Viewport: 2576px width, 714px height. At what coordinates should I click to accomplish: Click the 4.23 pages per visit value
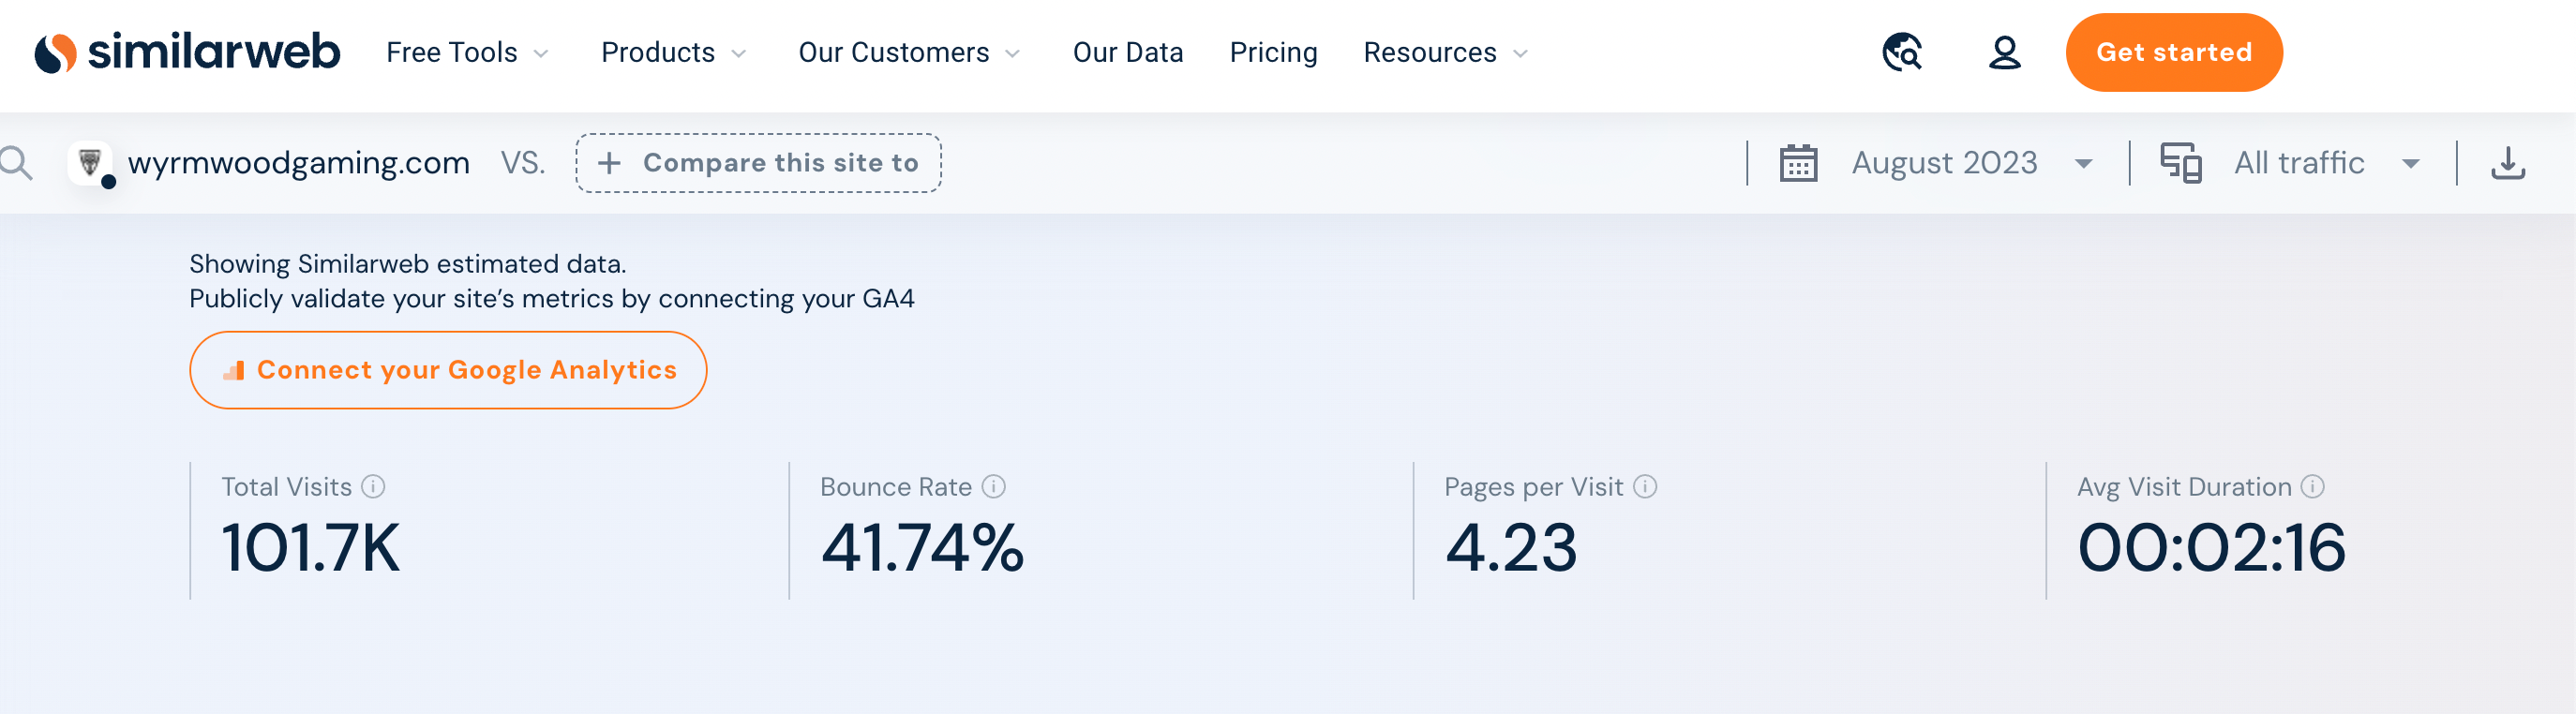click(1511, 548)
